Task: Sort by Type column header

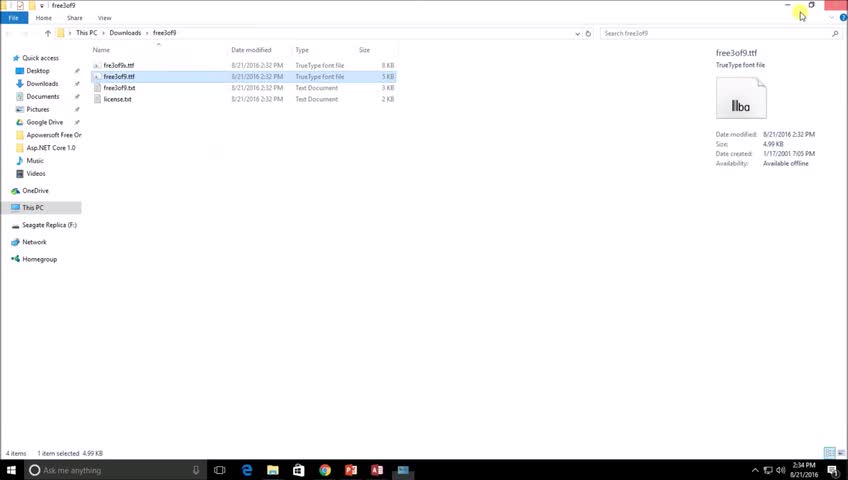Action: [302, 50]
